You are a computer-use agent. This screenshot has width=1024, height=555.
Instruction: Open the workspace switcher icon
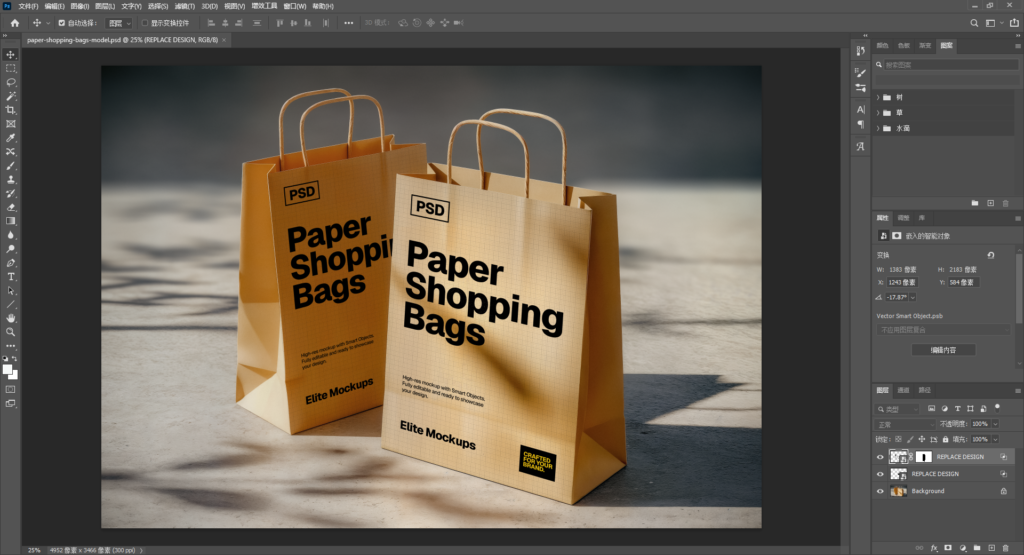(x=991, y=23)
